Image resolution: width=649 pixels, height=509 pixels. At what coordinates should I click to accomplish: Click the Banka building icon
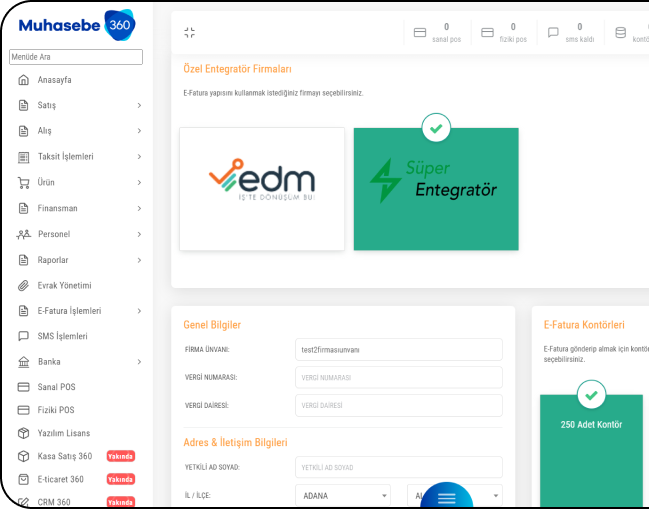point(24,362)
